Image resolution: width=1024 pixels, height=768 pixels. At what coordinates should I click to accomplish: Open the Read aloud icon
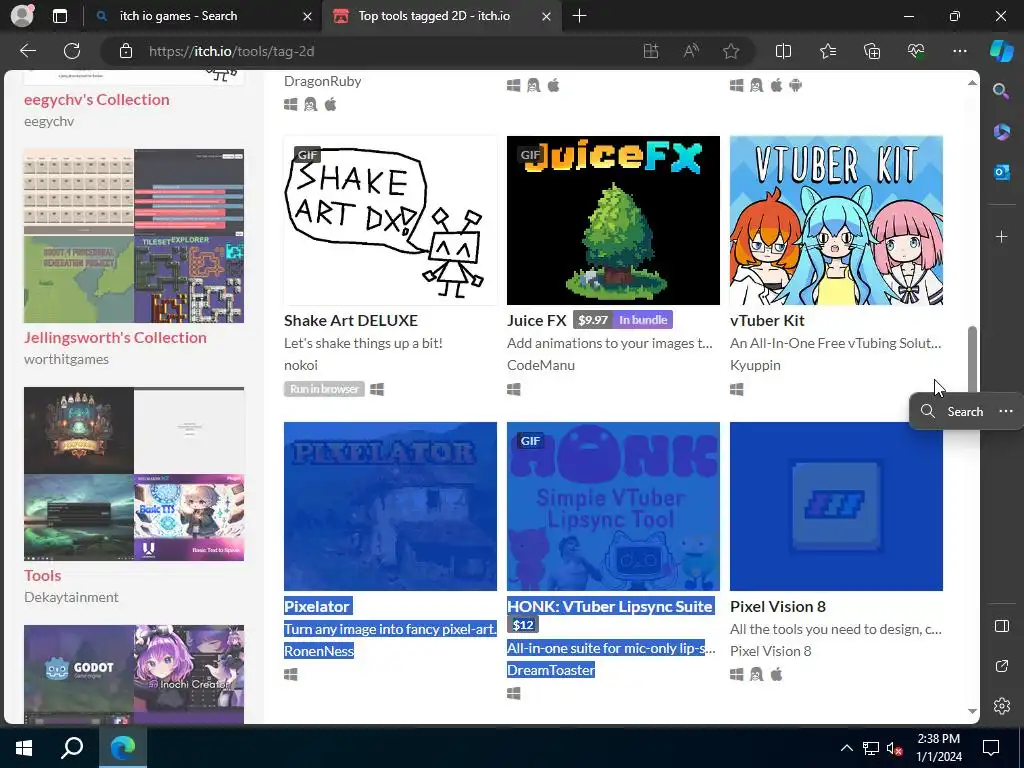click(x=691, y=51)
